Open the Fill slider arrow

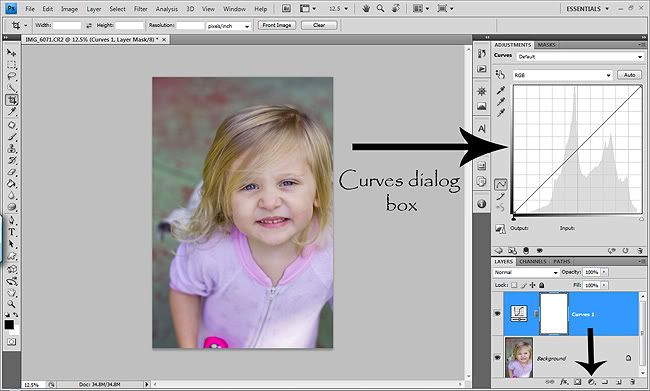(604, 285)
